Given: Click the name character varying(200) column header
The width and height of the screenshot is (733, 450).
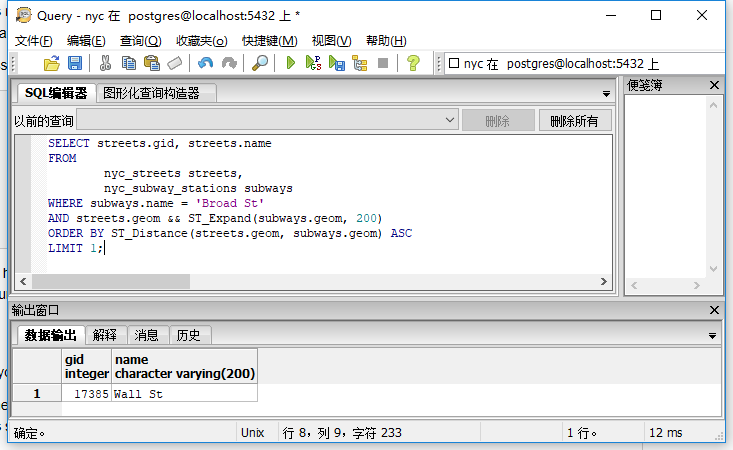Looking at the screenshot, I should pos(185,366).
